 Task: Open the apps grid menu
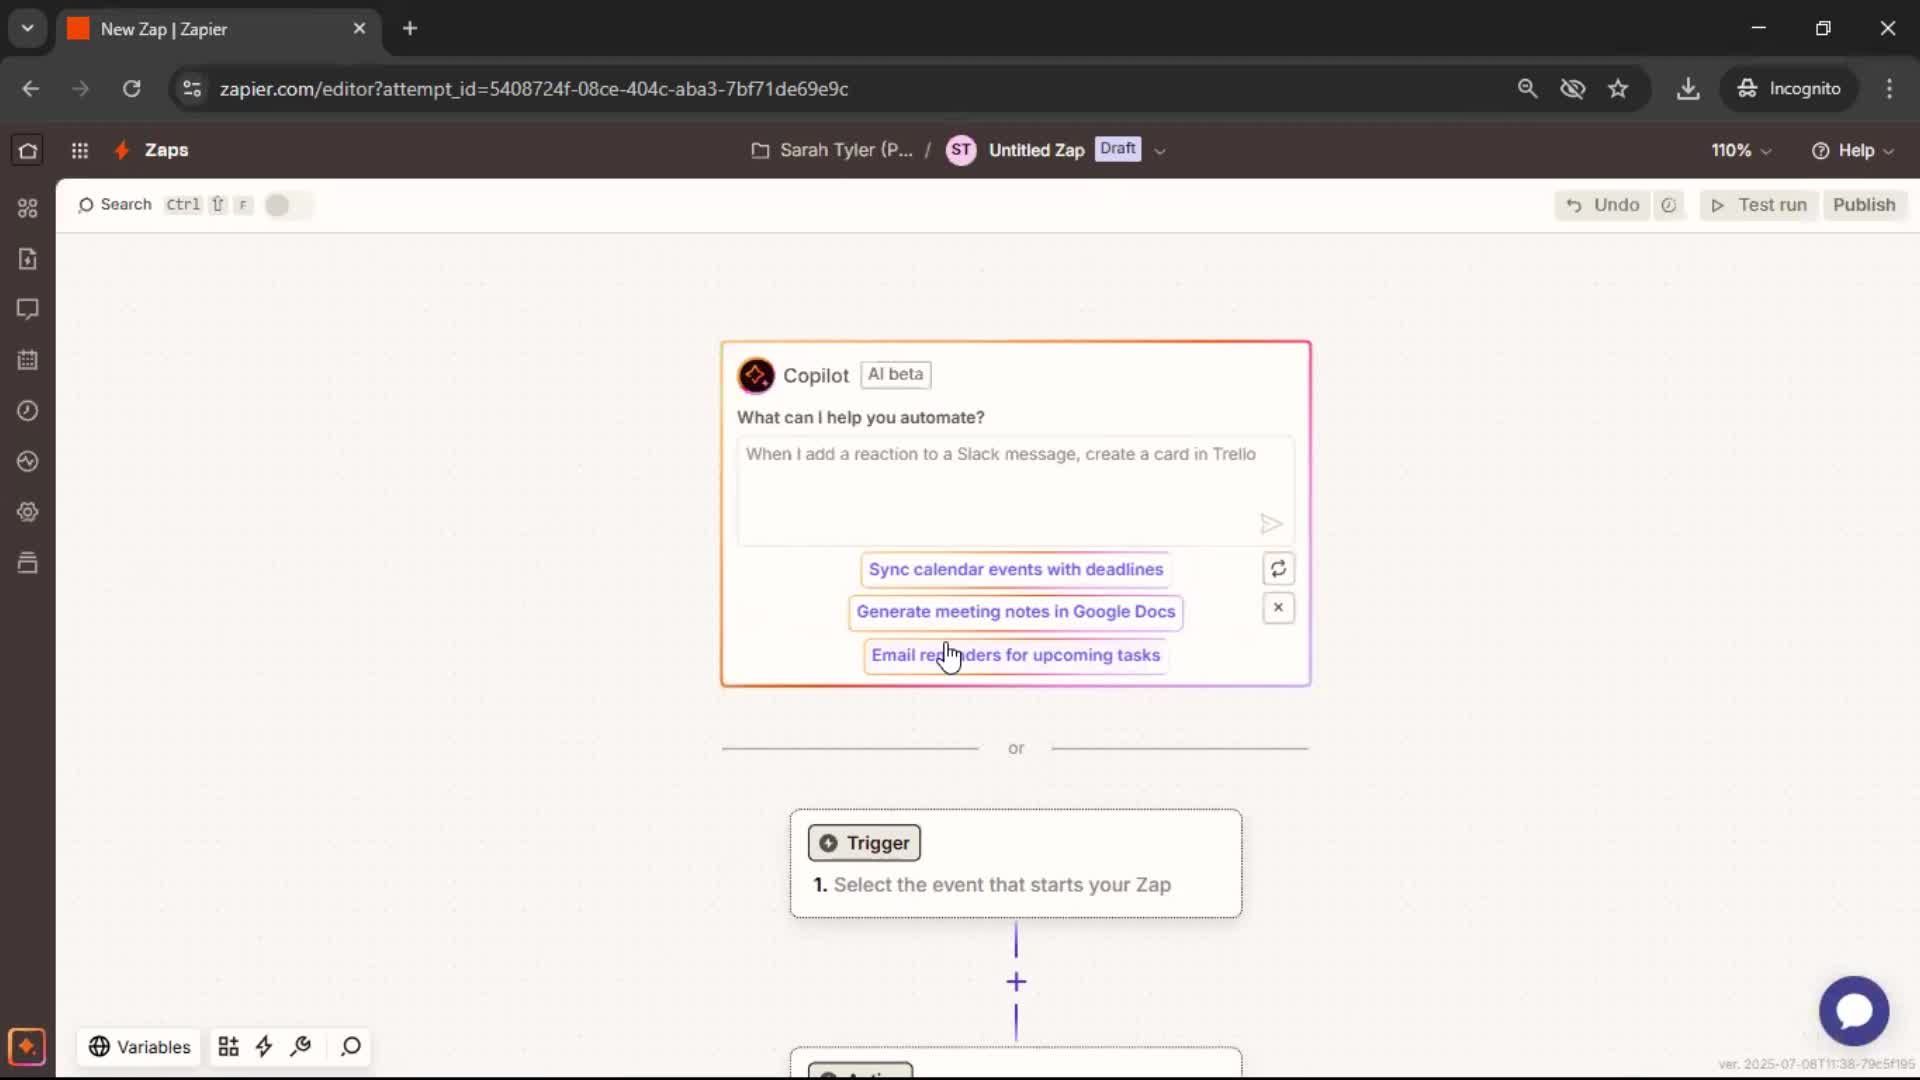coord(80,150)
